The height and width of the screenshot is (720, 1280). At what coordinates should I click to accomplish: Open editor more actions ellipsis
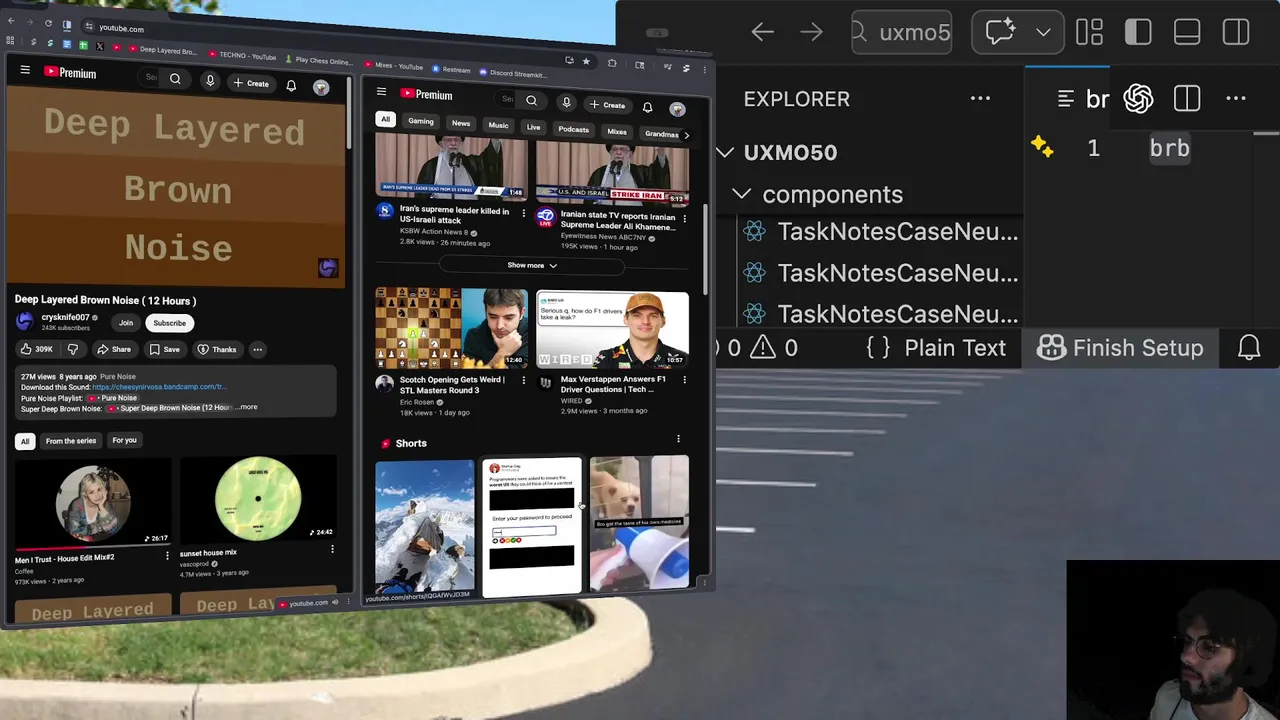1236,98
